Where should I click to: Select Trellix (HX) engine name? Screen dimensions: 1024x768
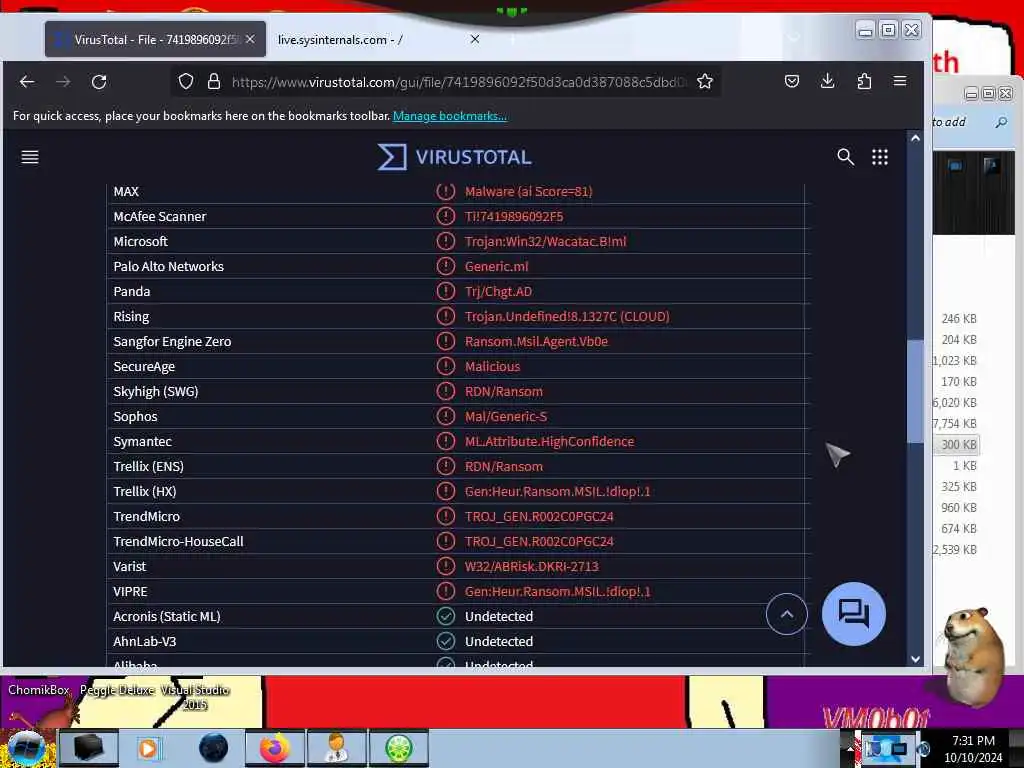coord(144,492)
